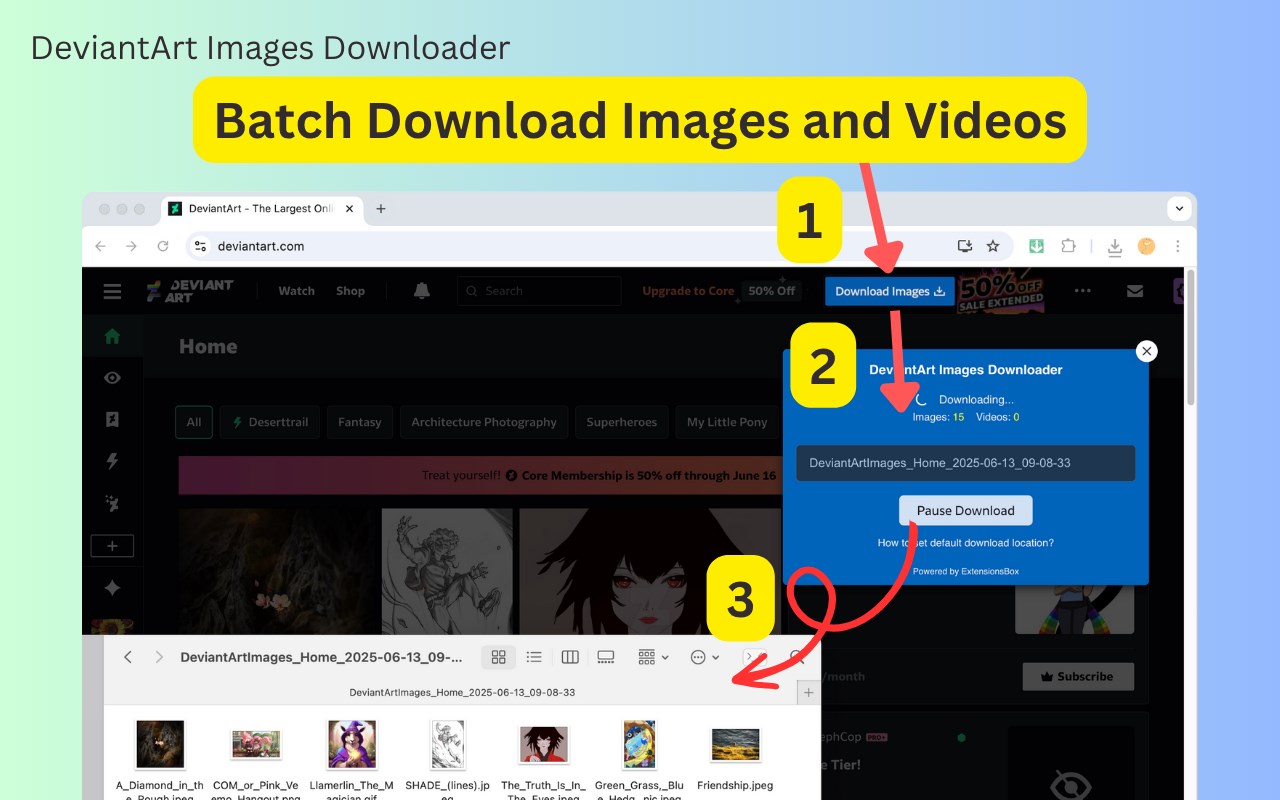Select the All filter tab
Image resolution: width=1280 pixels, height=800 pixels.
click(194, 422)
